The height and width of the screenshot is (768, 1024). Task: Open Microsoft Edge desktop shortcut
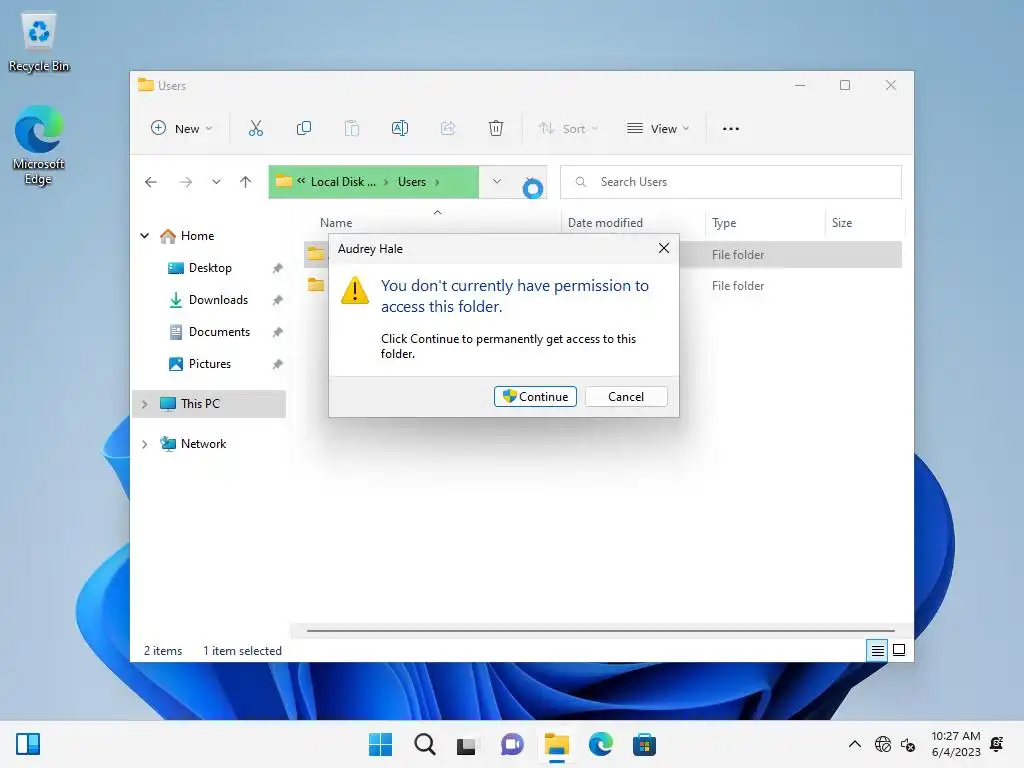pos(39,145)
